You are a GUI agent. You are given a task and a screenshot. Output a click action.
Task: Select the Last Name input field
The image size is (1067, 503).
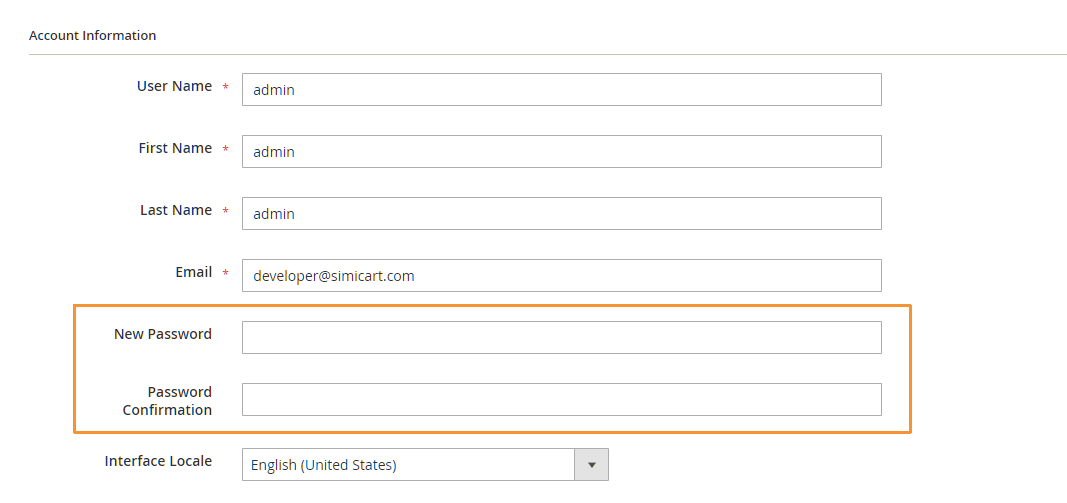561,213
